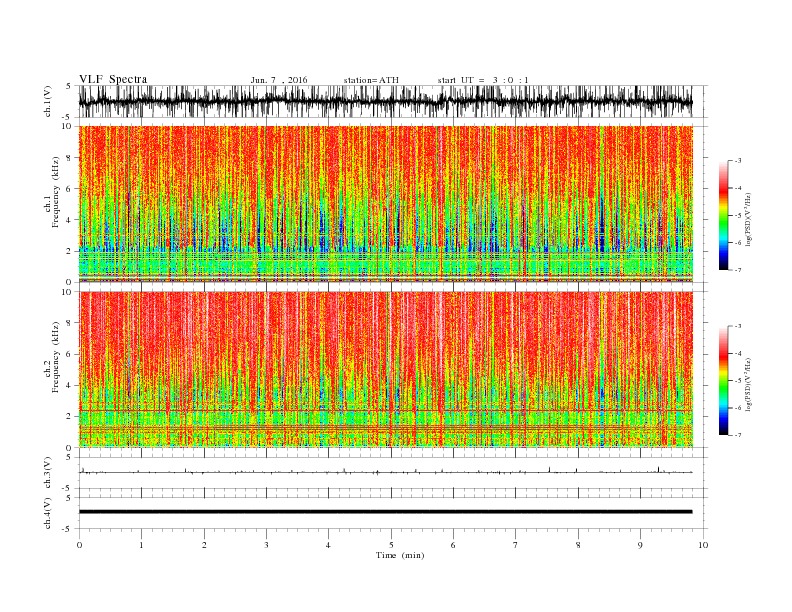Click the '2' tick on Time axis

(204, 545)
